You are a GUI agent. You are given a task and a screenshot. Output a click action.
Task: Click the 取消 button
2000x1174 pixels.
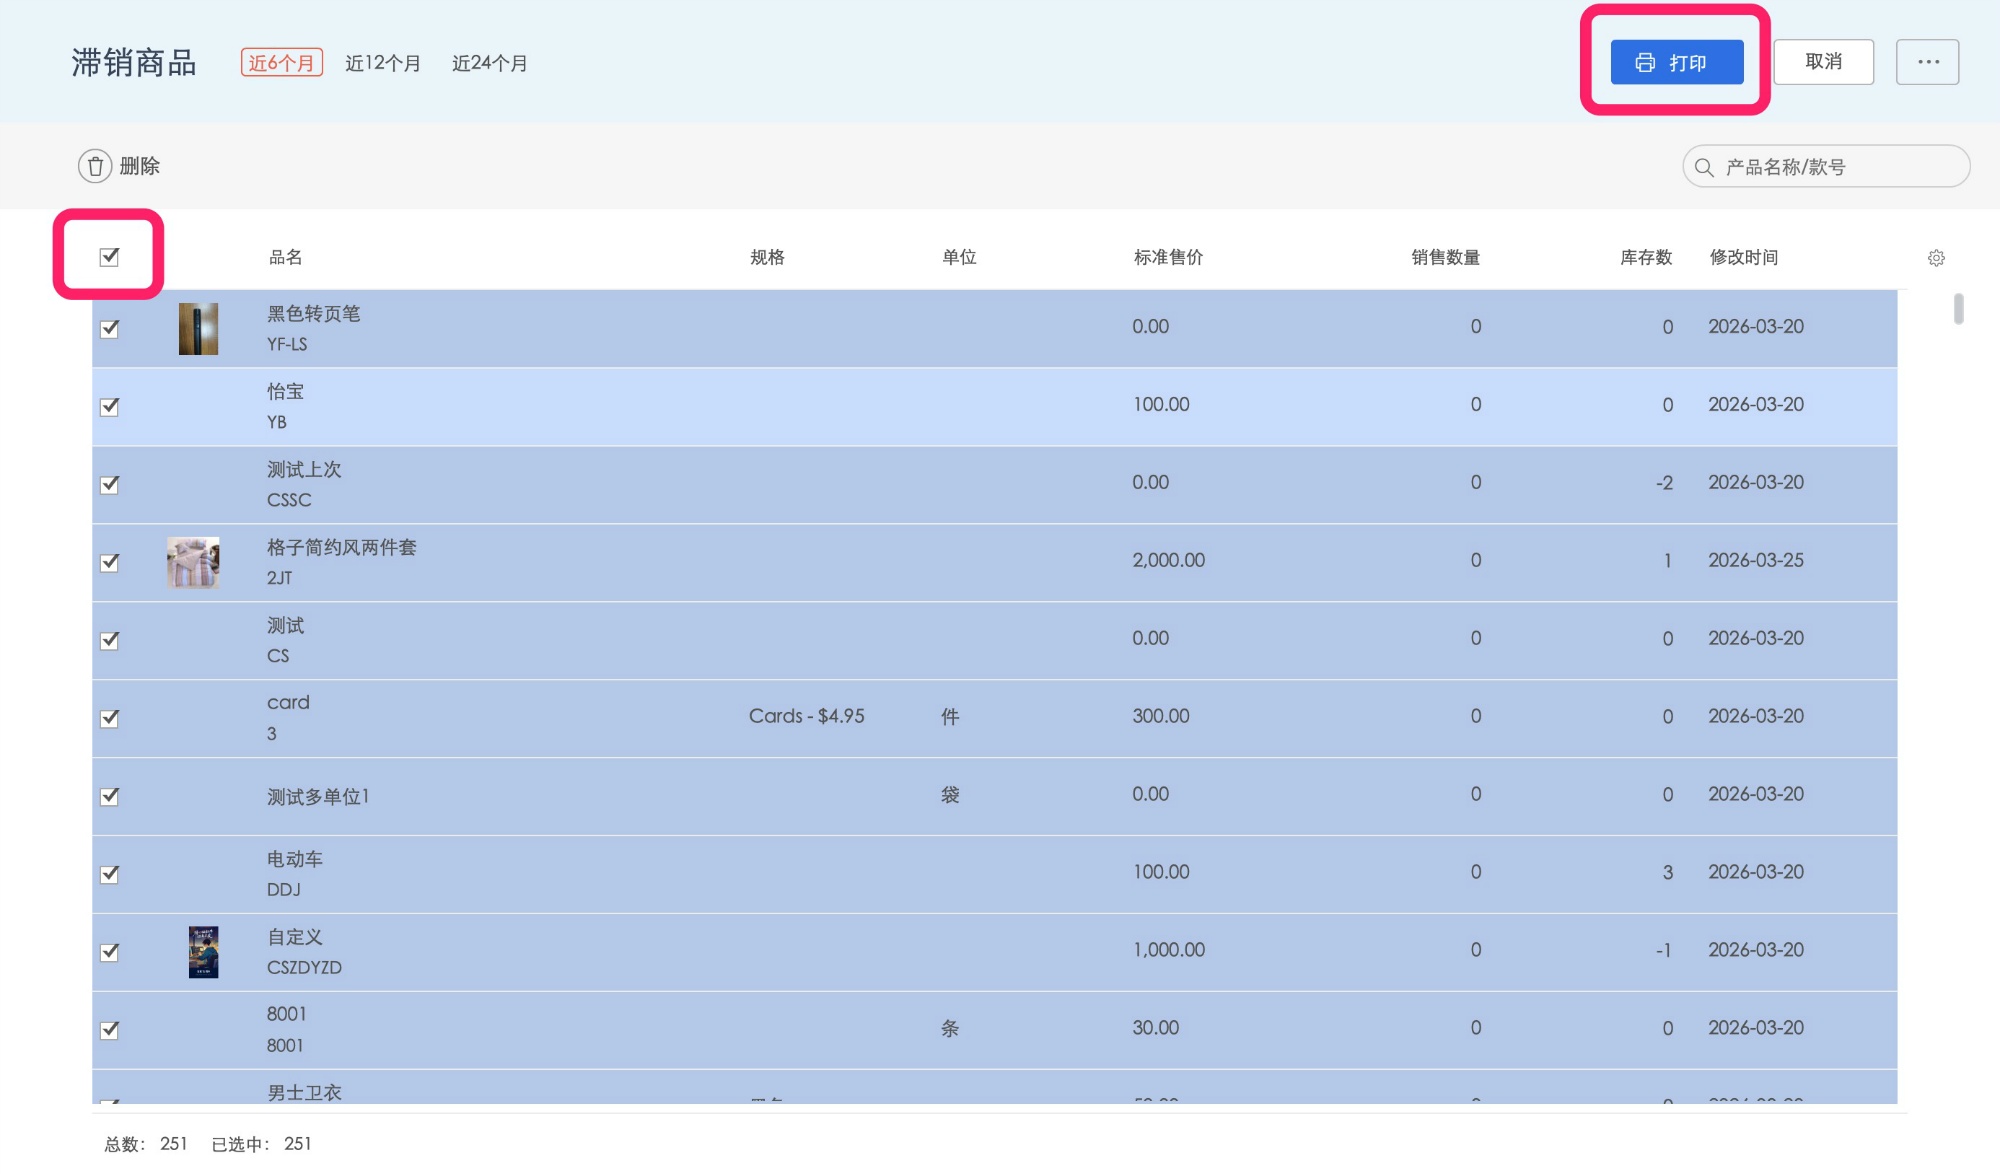pyautogui.click(x=1823, y=62)
